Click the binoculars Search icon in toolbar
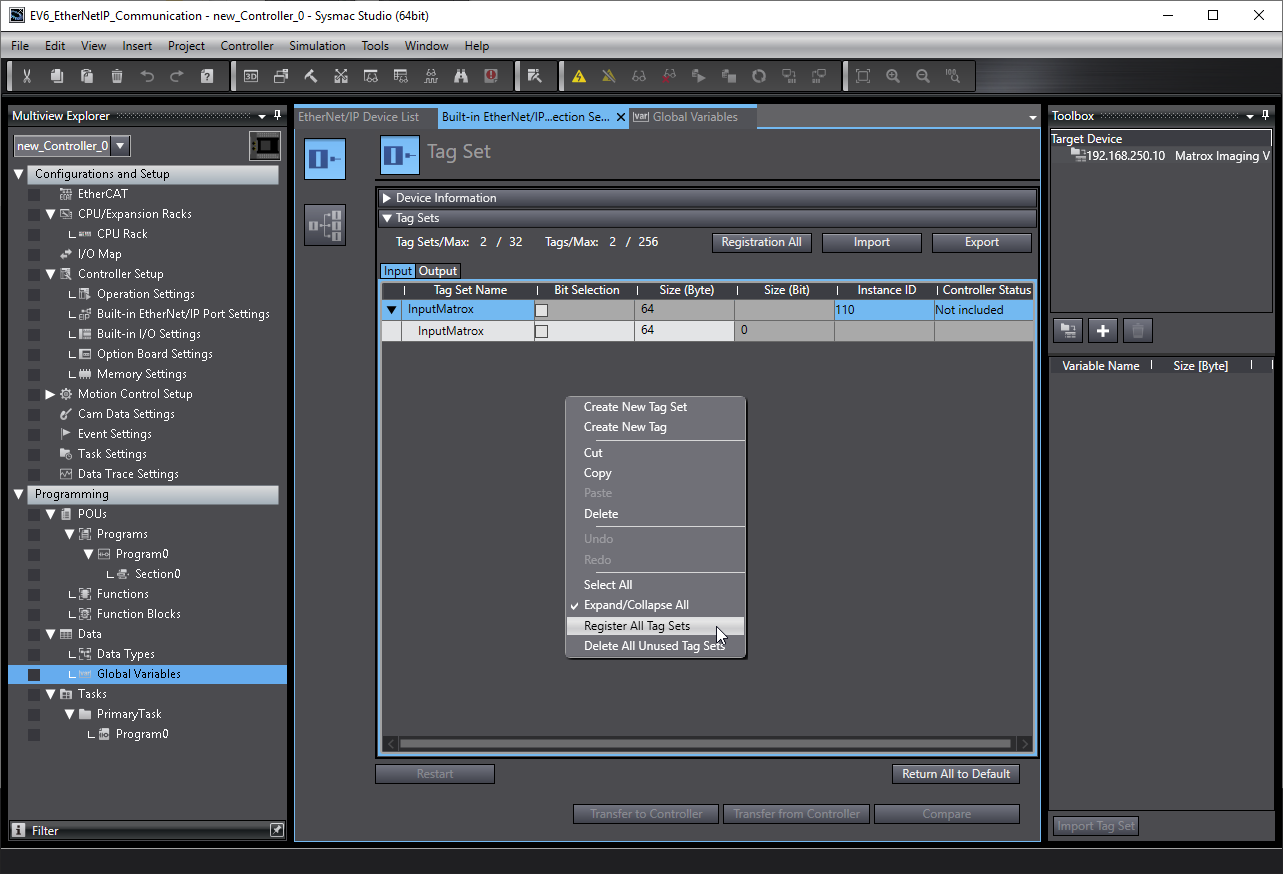The height and width of the screenshot is (874, 1283). click(461, 76)
